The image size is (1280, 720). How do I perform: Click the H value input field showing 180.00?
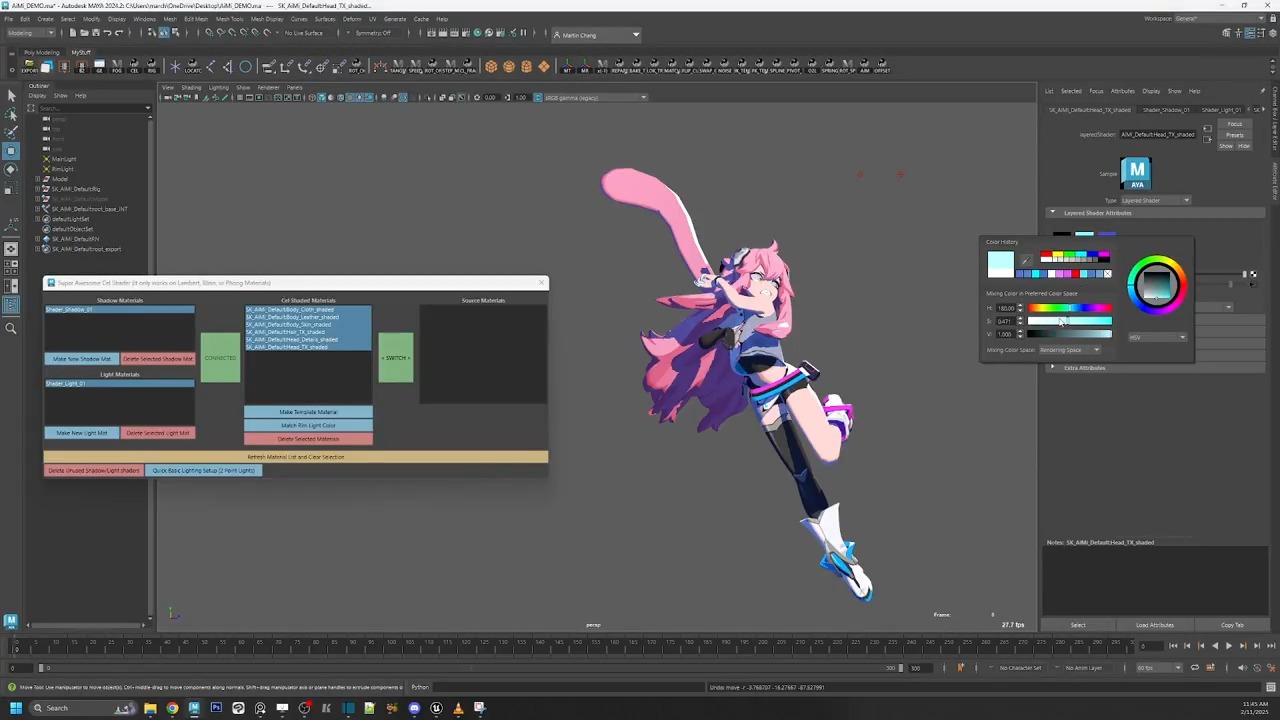click(x=1006, y=308)
